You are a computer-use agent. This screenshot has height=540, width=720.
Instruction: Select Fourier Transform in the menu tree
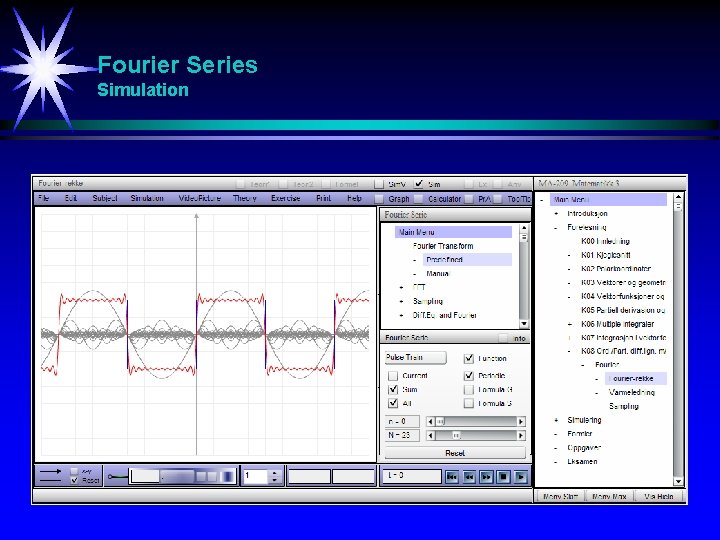(x=443, y=246)
